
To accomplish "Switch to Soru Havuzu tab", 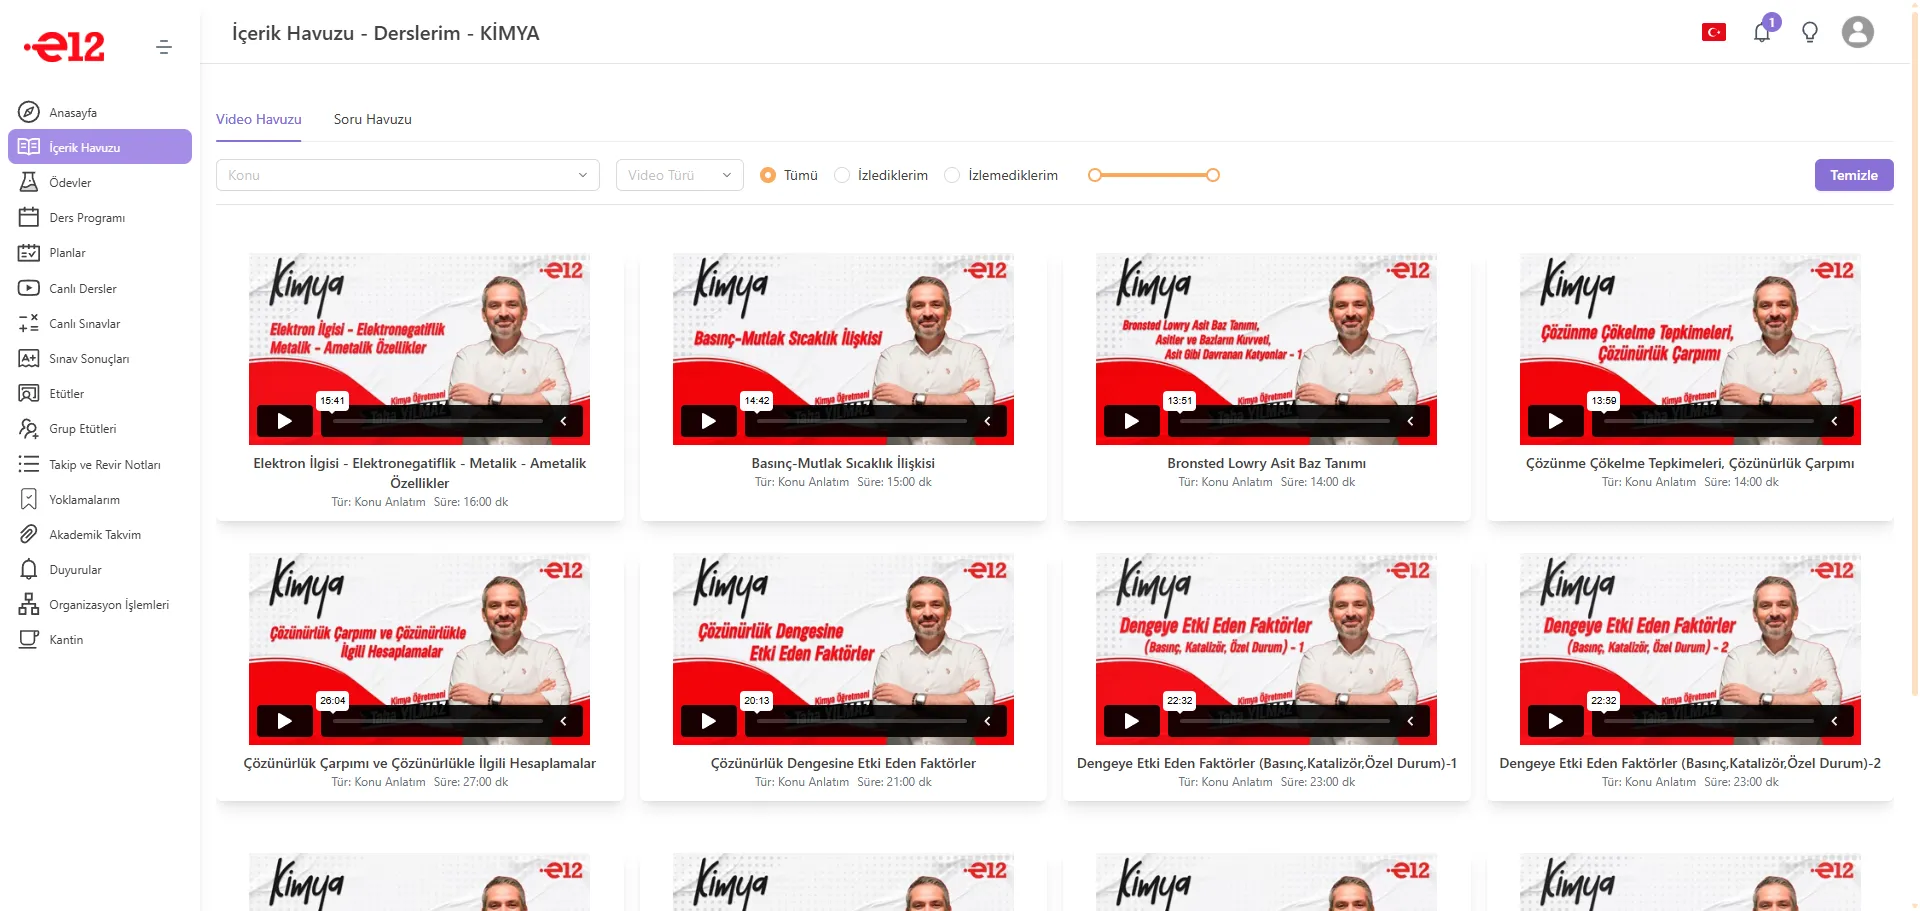I will pos(372,120).
